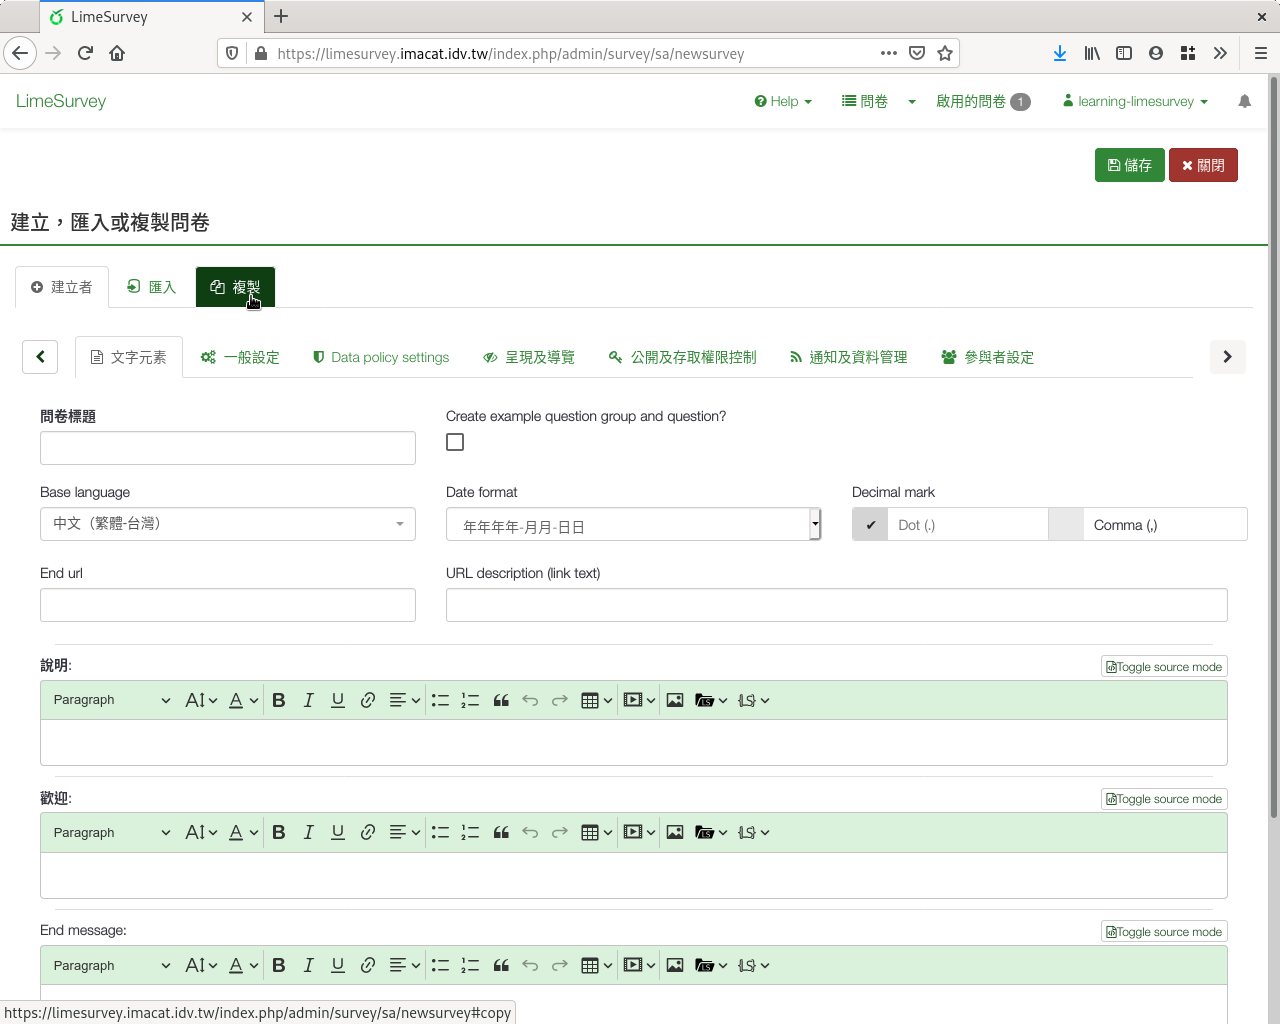Redo in the 說明 editor toolbar
The height and width of the screenshot is (1024, 1280).
(560, 700)
